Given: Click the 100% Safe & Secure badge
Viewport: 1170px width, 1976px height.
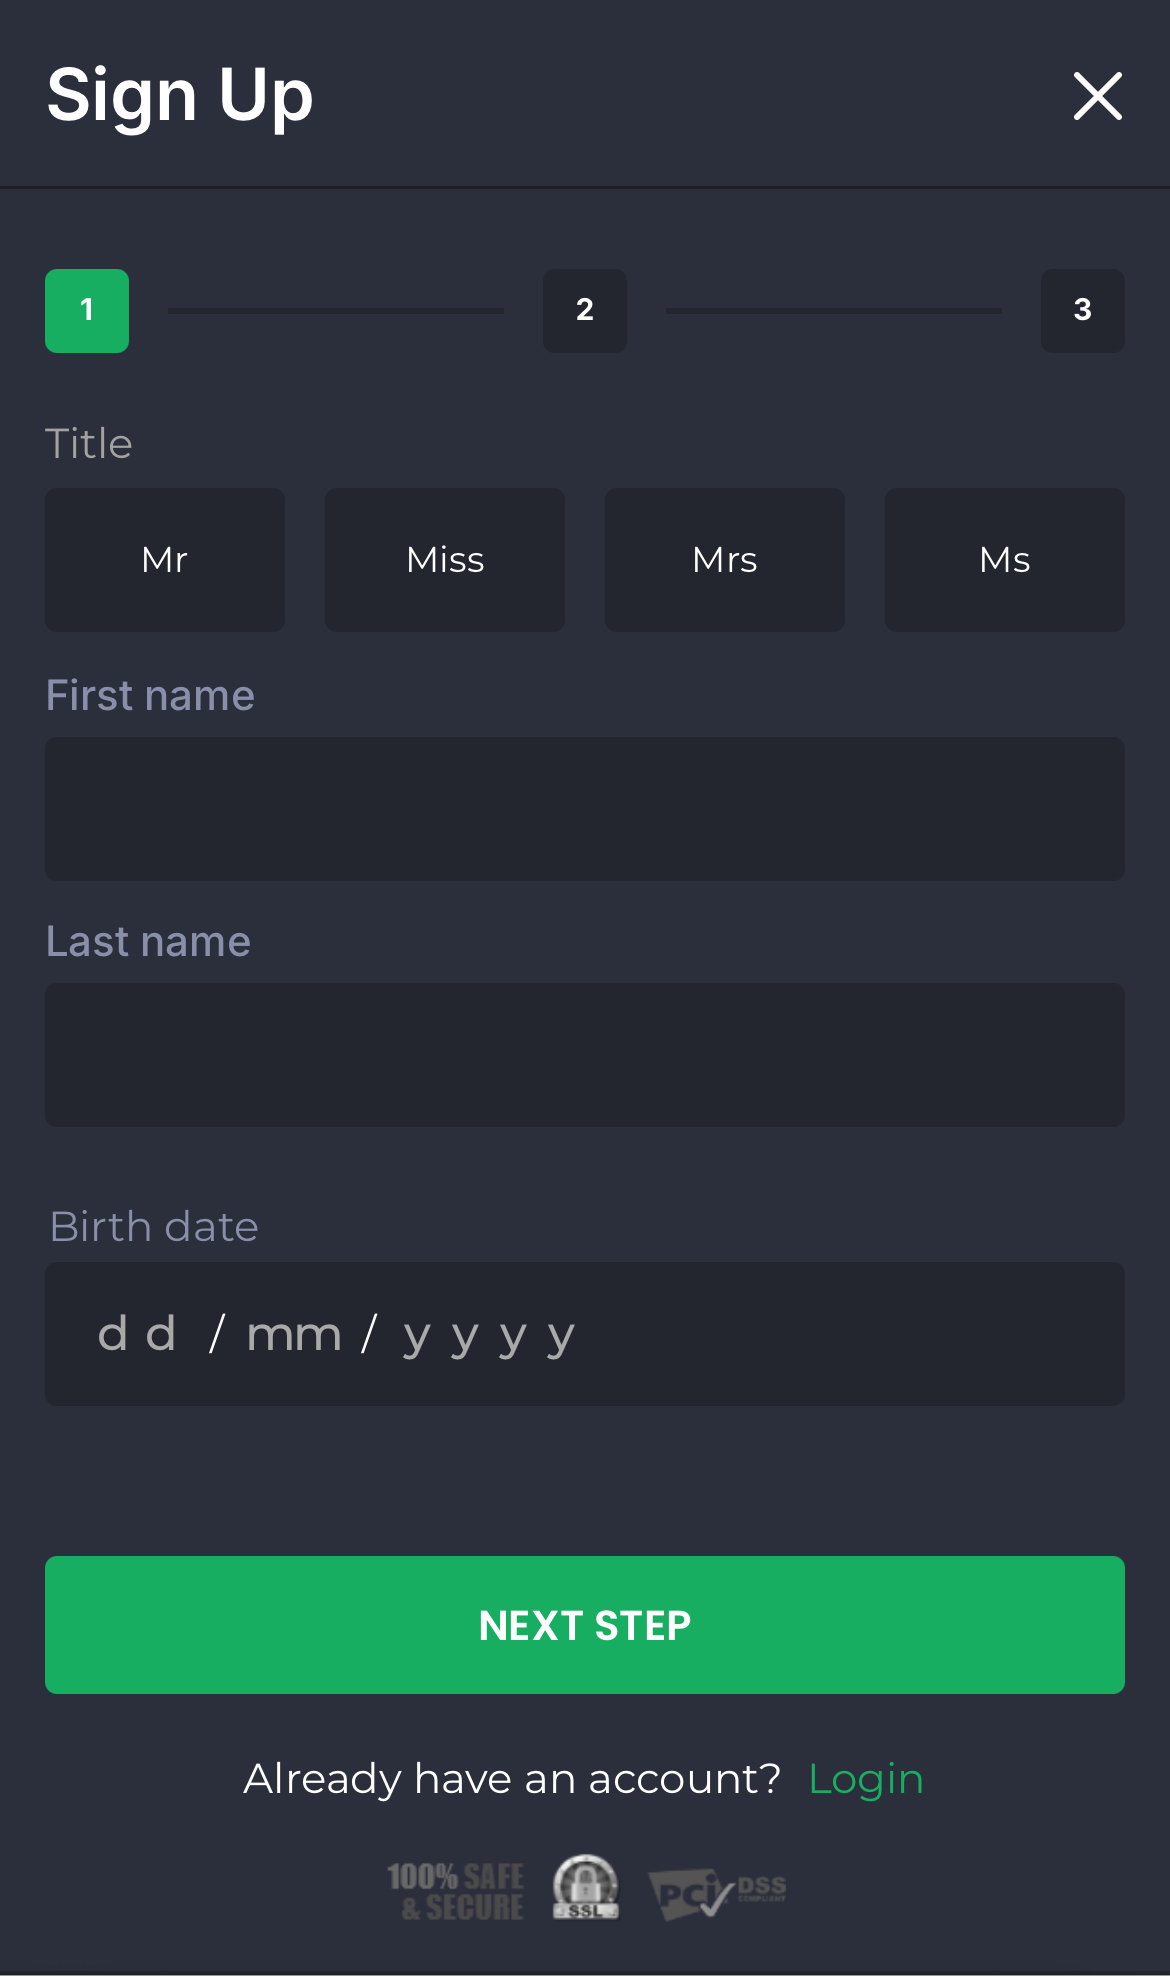Looking at the screenshot, I should pyautogui.click(x=456, y=1891).
